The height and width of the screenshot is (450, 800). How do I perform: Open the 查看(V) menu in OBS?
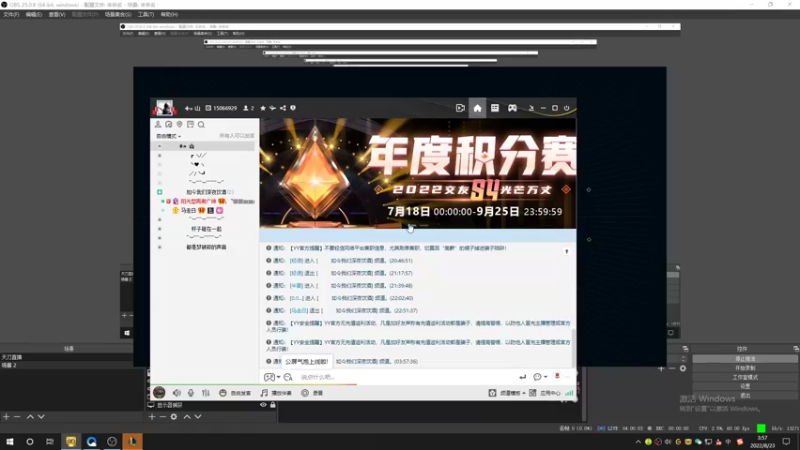pyautogui.click(x=57, y=15)
